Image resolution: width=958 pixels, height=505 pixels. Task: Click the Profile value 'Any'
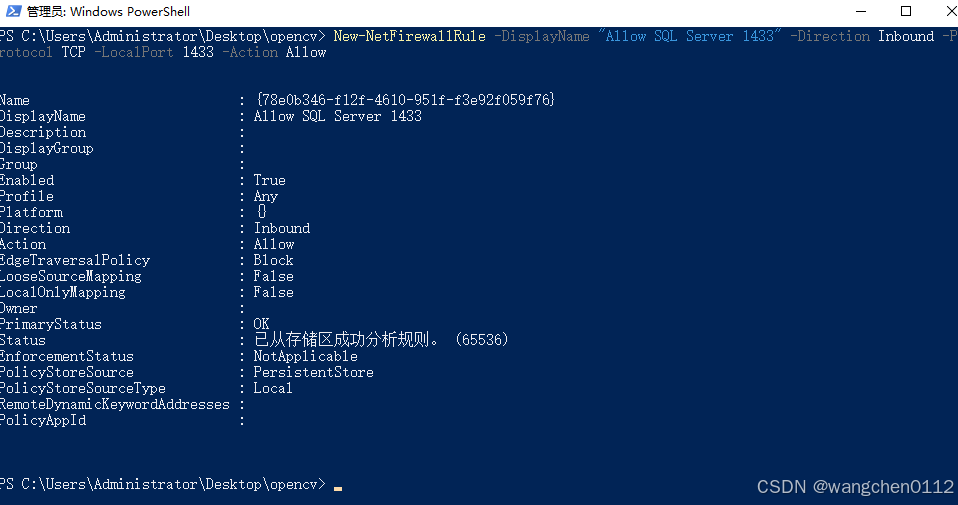click(x=266, y=197)
